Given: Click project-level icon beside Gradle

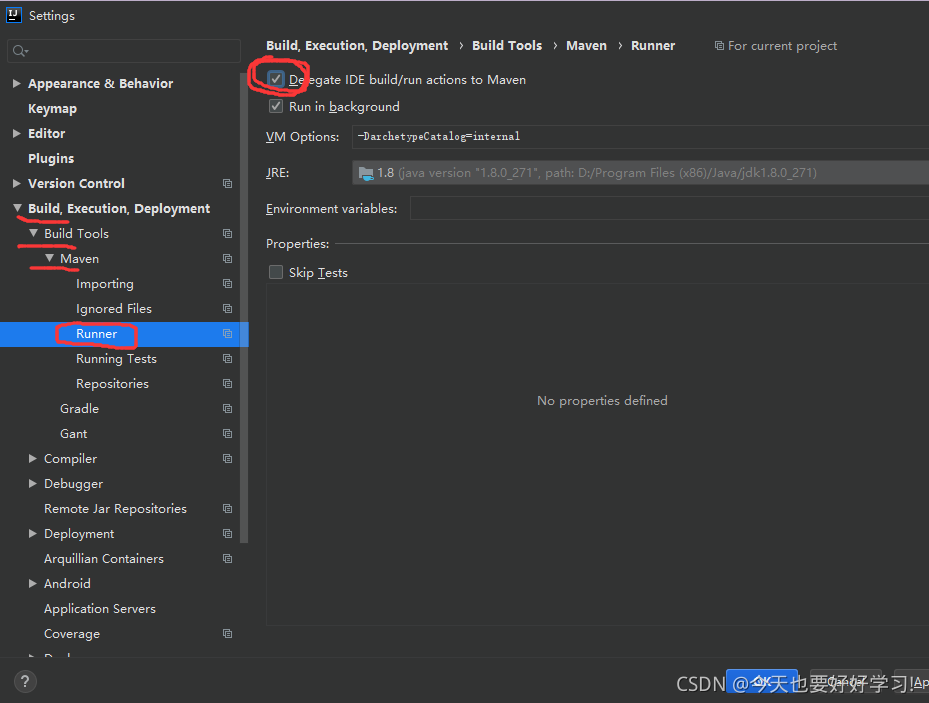Looking at the screenshot, I should click(x=228, y=409).
